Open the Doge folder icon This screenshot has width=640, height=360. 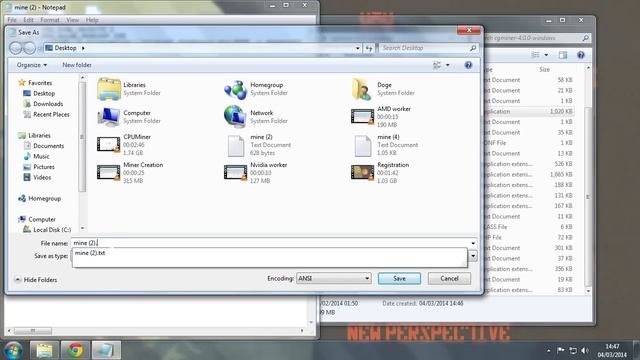(x=362, y=89)
